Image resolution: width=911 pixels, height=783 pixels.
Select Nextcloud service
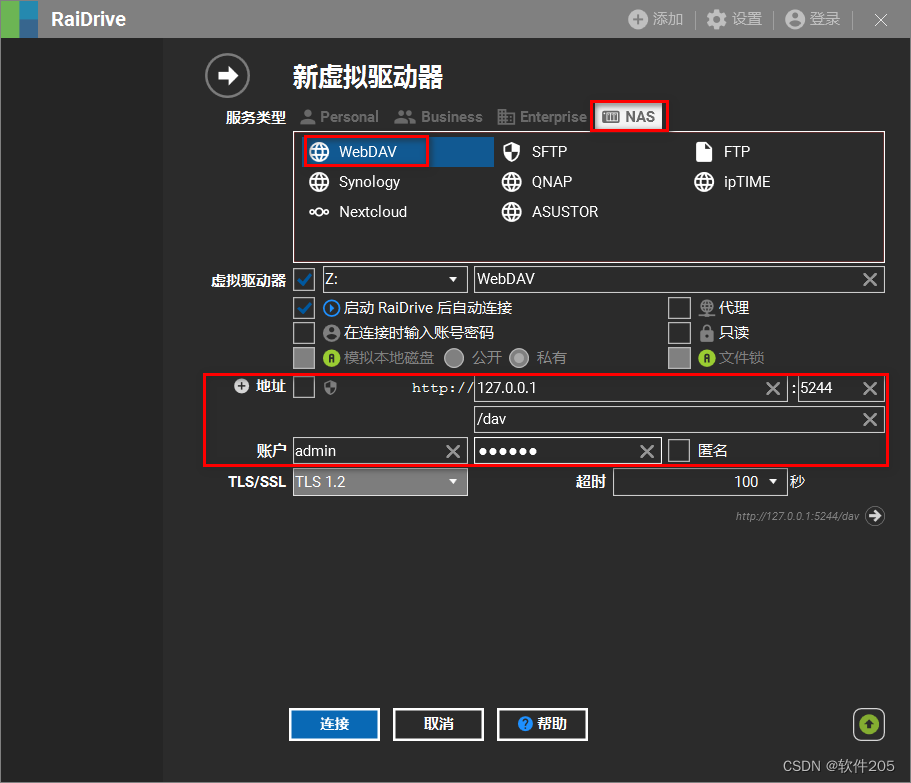(357, 212)
